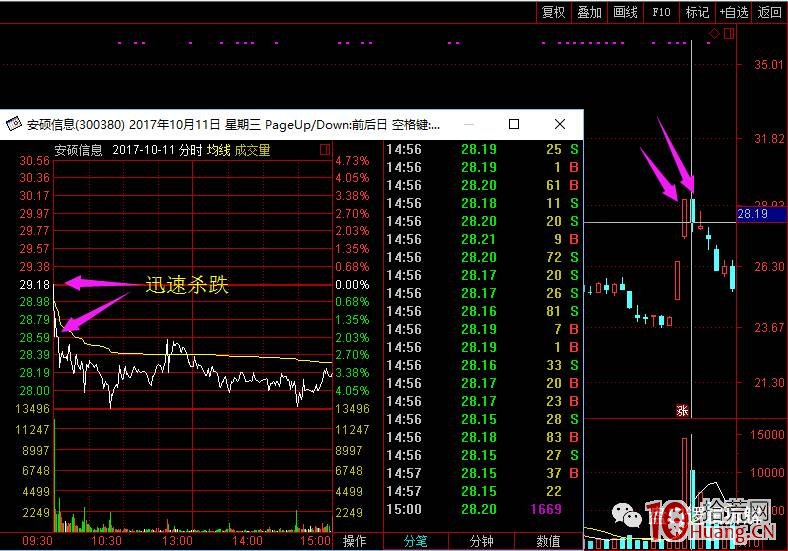Select the 画线 drawing tool
This screenshot has width=788, height=551.
[625, 12]
